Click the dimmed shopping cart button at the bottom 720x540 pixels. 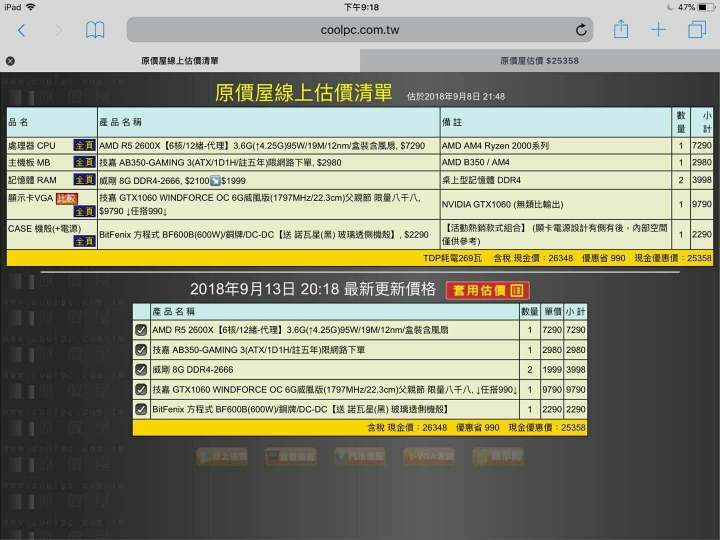click(291, 456)
